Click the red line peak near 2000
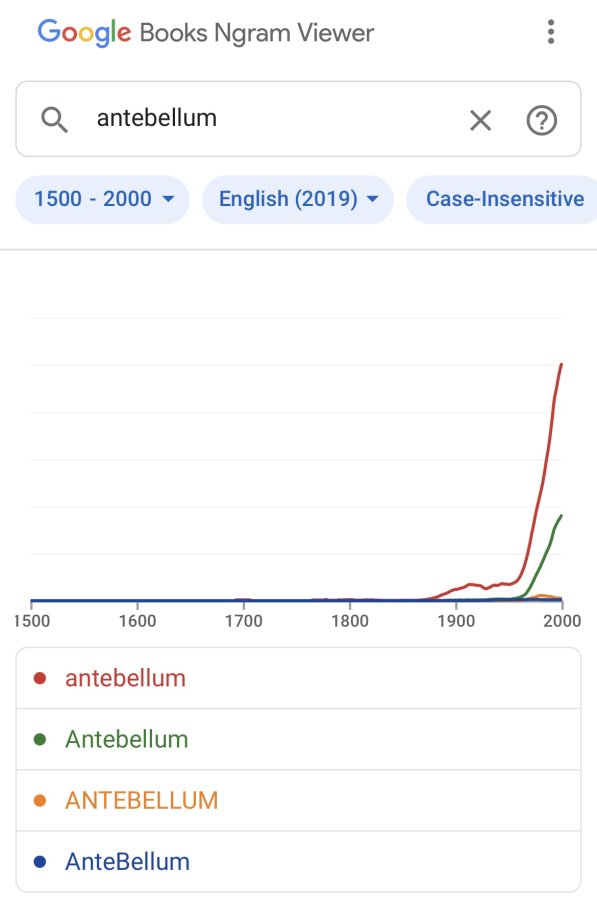 (x=561, y=365)
